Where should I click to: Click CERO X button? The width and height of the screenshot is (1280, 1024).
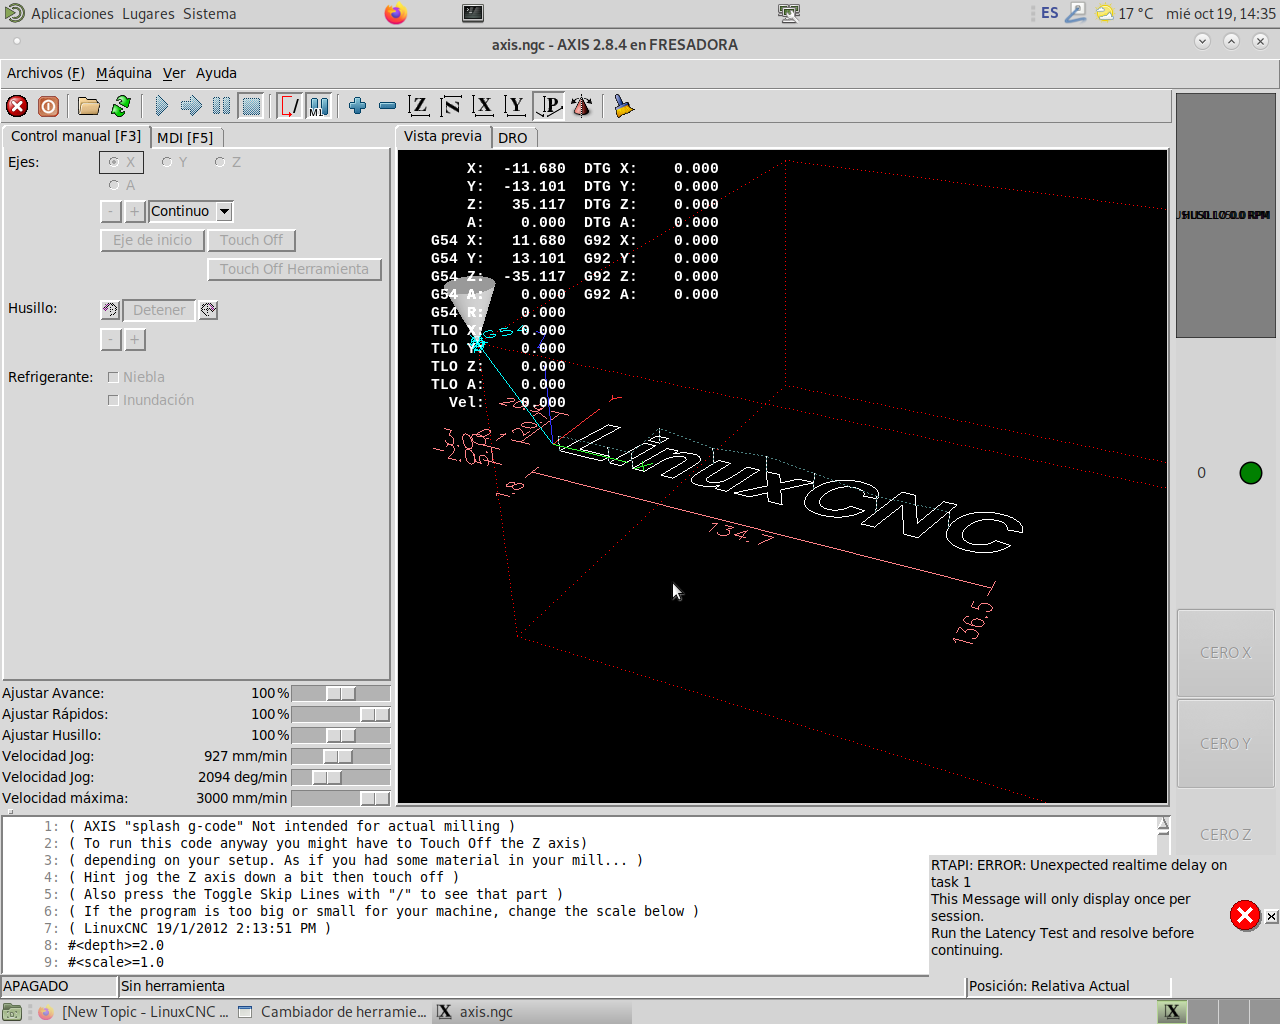tap(1225, 653)
